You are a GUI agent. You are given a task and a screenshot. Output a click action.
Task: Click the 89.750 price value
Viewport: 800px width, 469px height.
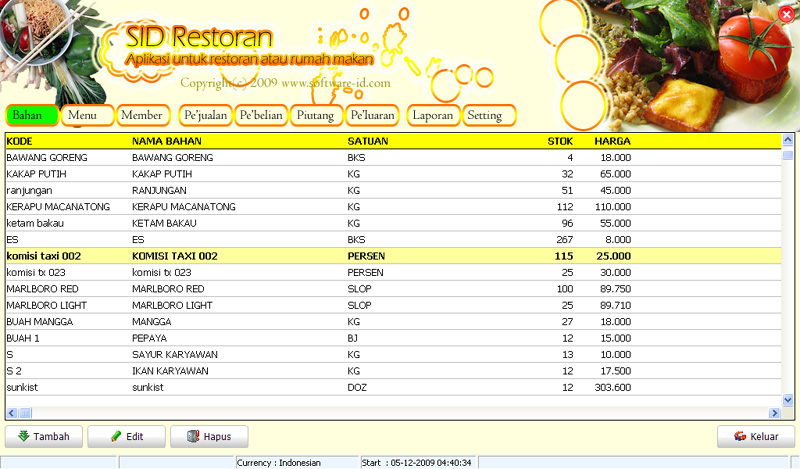click(615, 289)
